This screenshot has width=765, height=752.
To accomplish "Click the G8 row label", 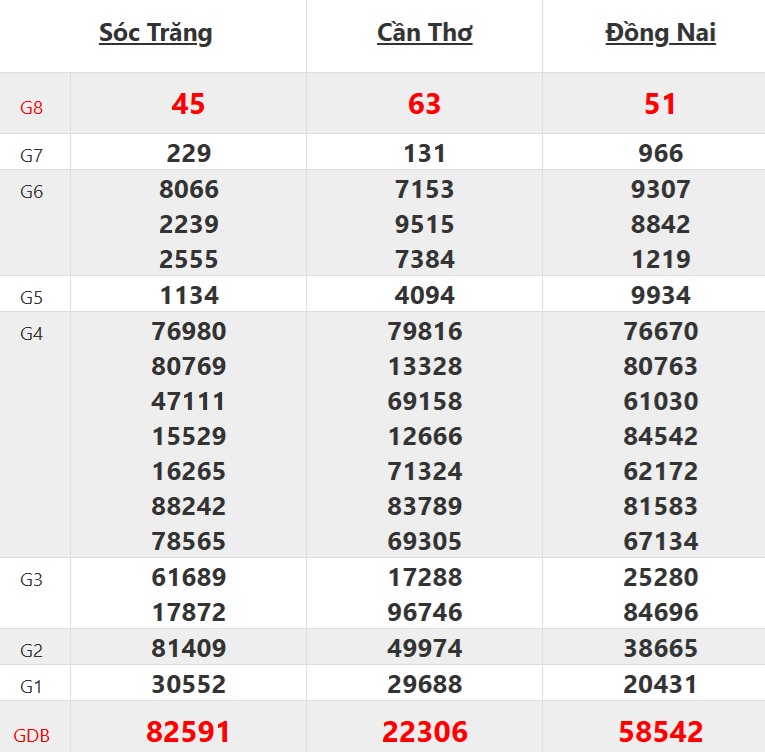I will 32,106.
